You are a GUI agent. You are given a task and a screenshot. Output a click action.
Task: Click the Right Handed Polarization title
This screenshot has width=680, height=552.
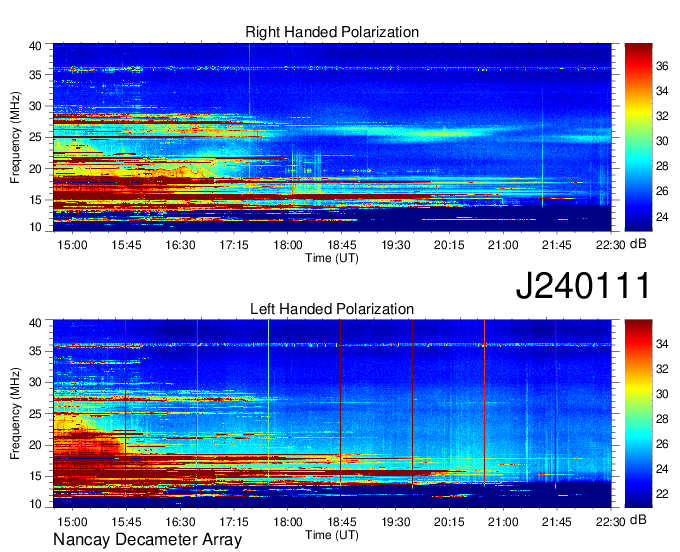[x=332, y=32]
